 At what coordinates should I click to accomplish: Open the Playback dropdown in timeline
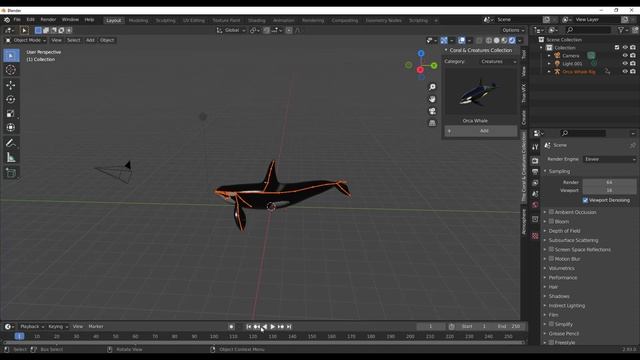32,327
